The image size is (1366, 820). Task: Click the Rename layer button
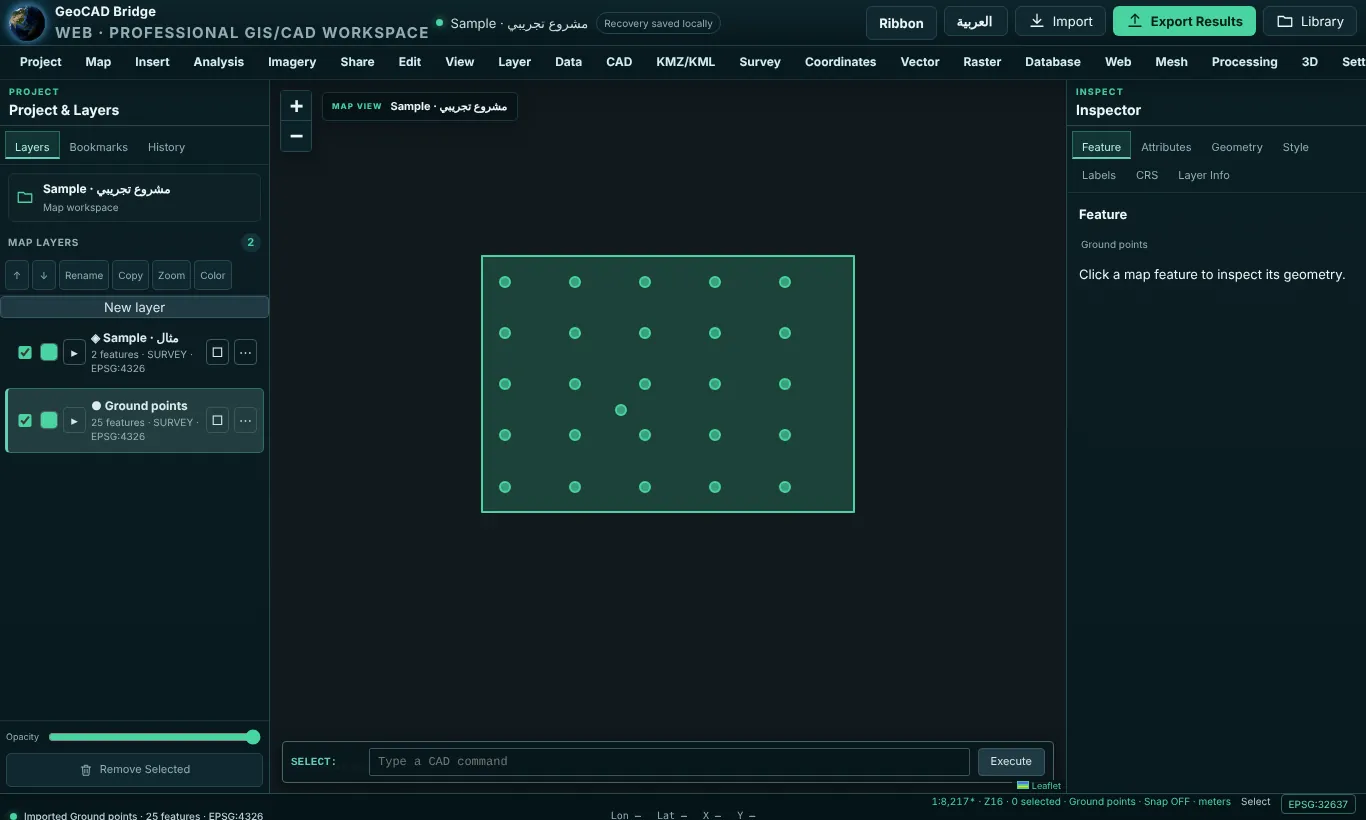(x=84, y=275)
